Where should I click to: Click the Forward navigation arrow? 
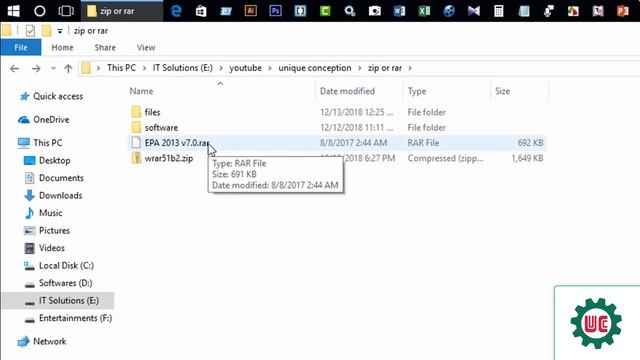tap(36, 68)
